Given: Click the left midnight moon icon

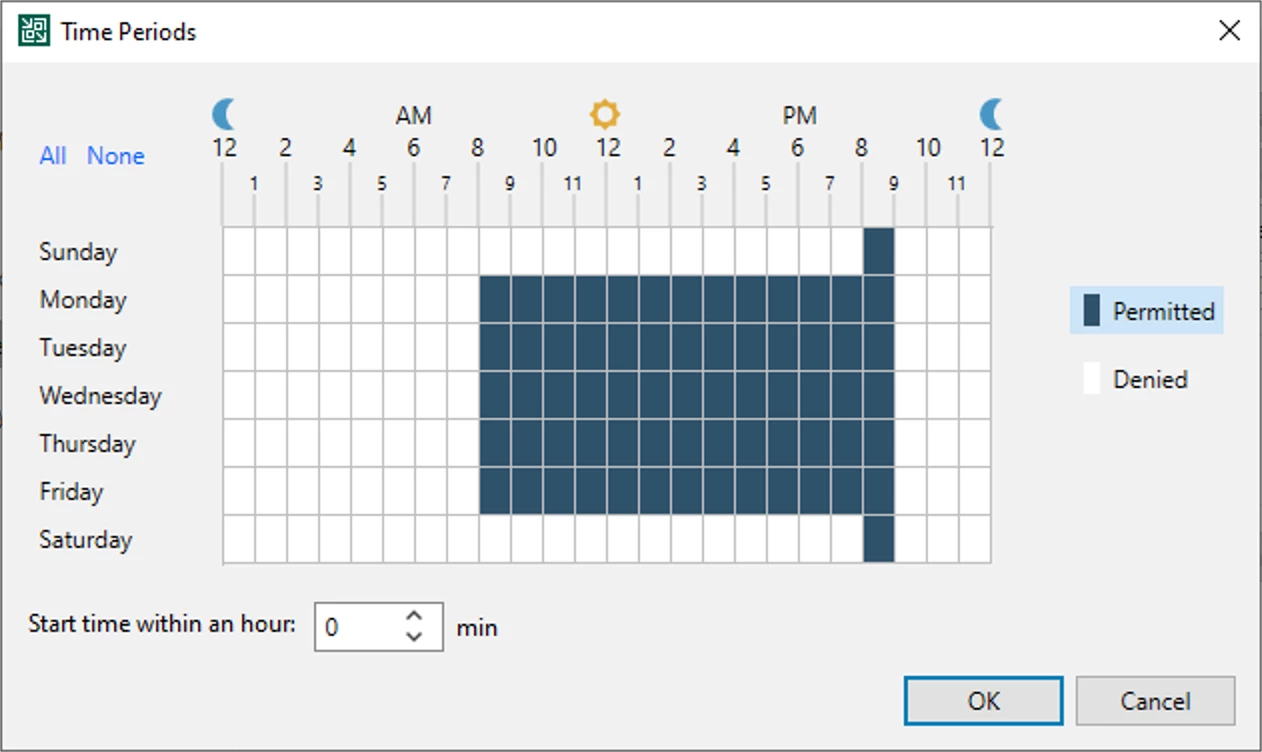Looking at the screenshot, I should point(224,114).
